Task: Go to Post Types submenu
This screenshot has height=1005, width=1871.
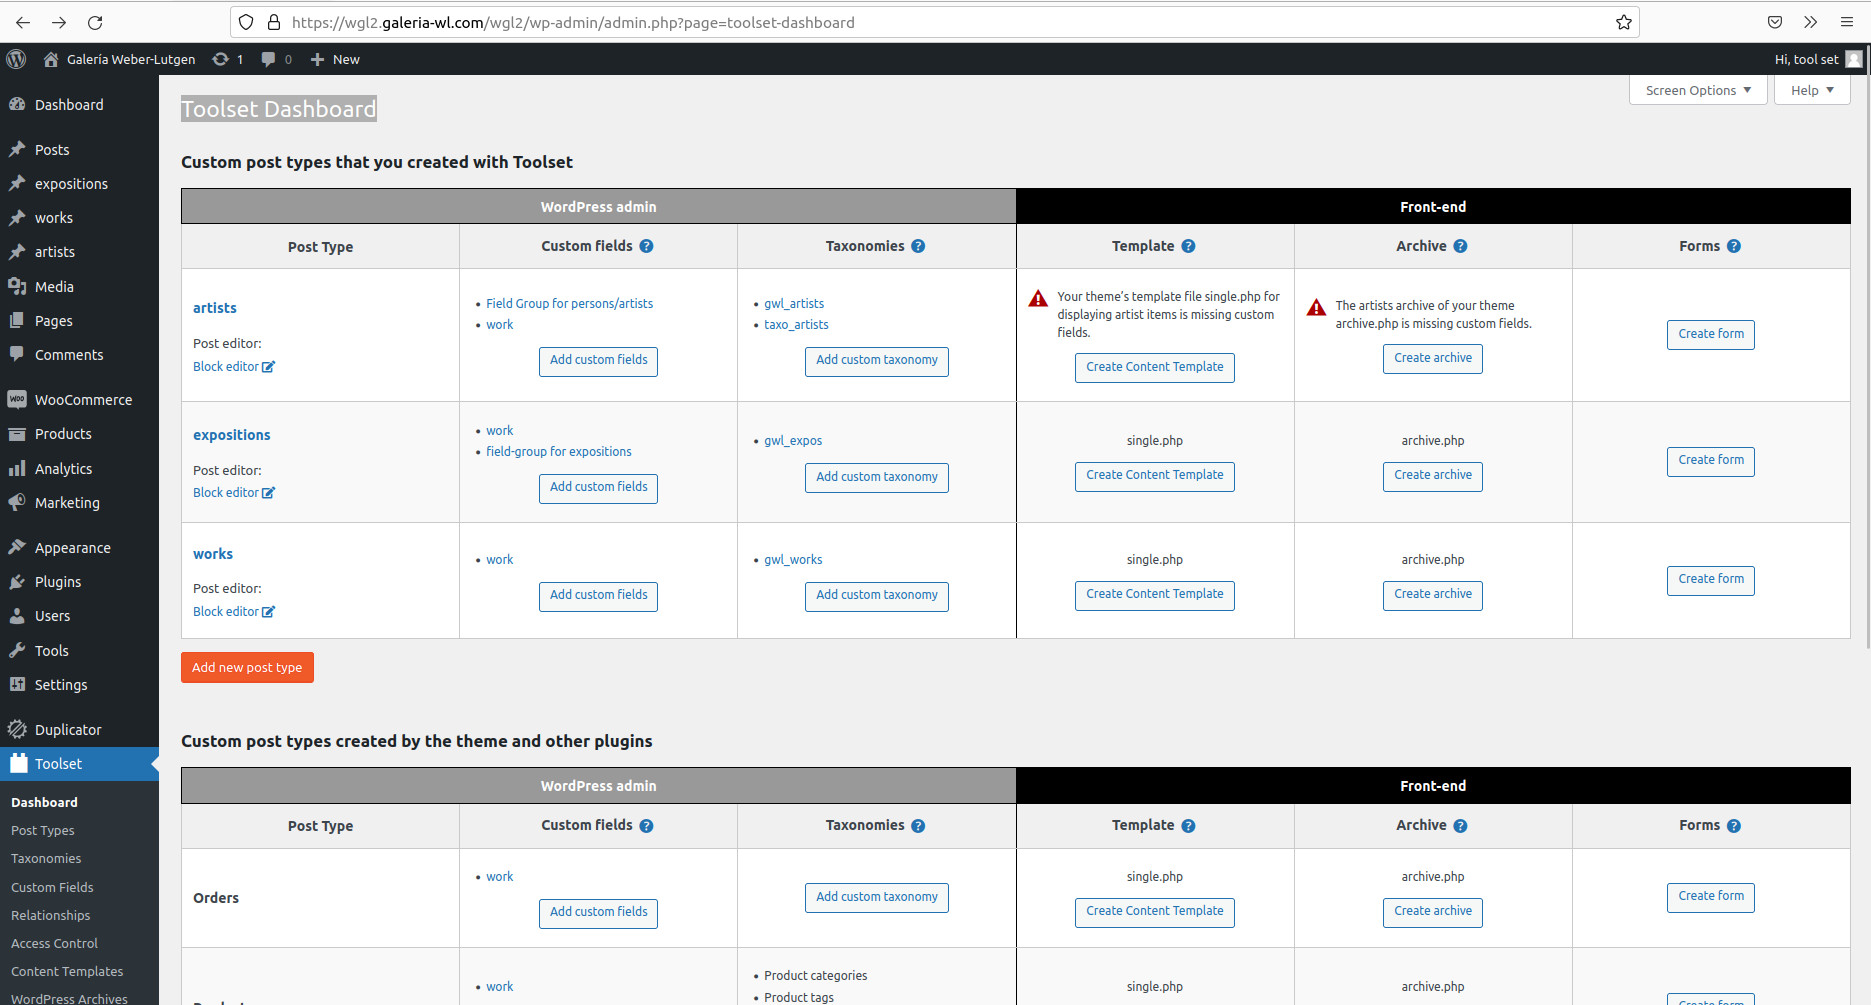Action: pos(43,830)
